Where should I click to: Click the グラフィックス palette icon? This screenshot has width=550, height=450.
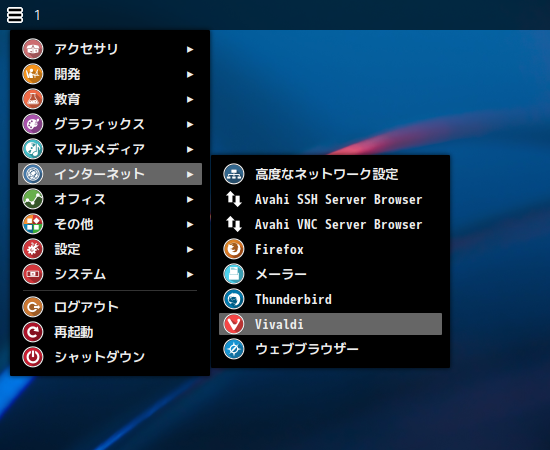pos(33,124)
